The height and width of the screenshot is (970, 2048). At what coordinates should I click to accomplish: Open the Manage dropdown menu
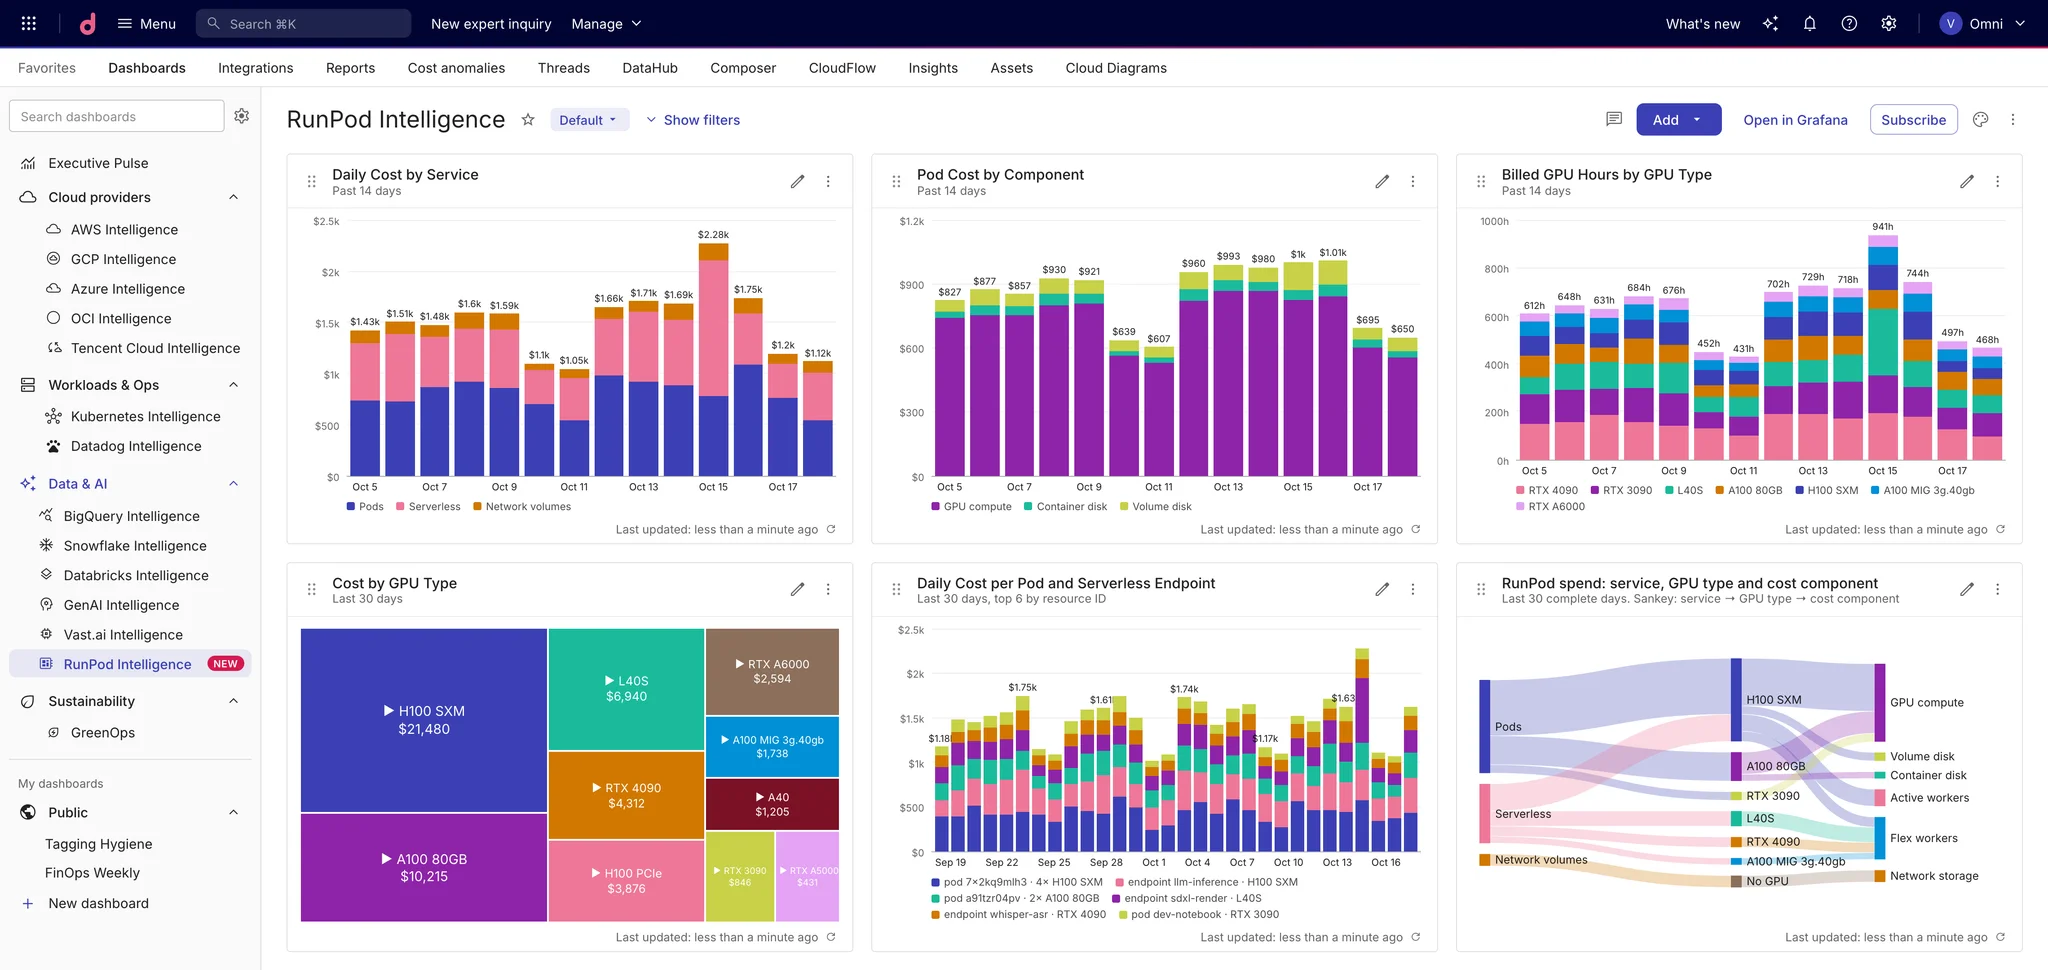(606, 23)
